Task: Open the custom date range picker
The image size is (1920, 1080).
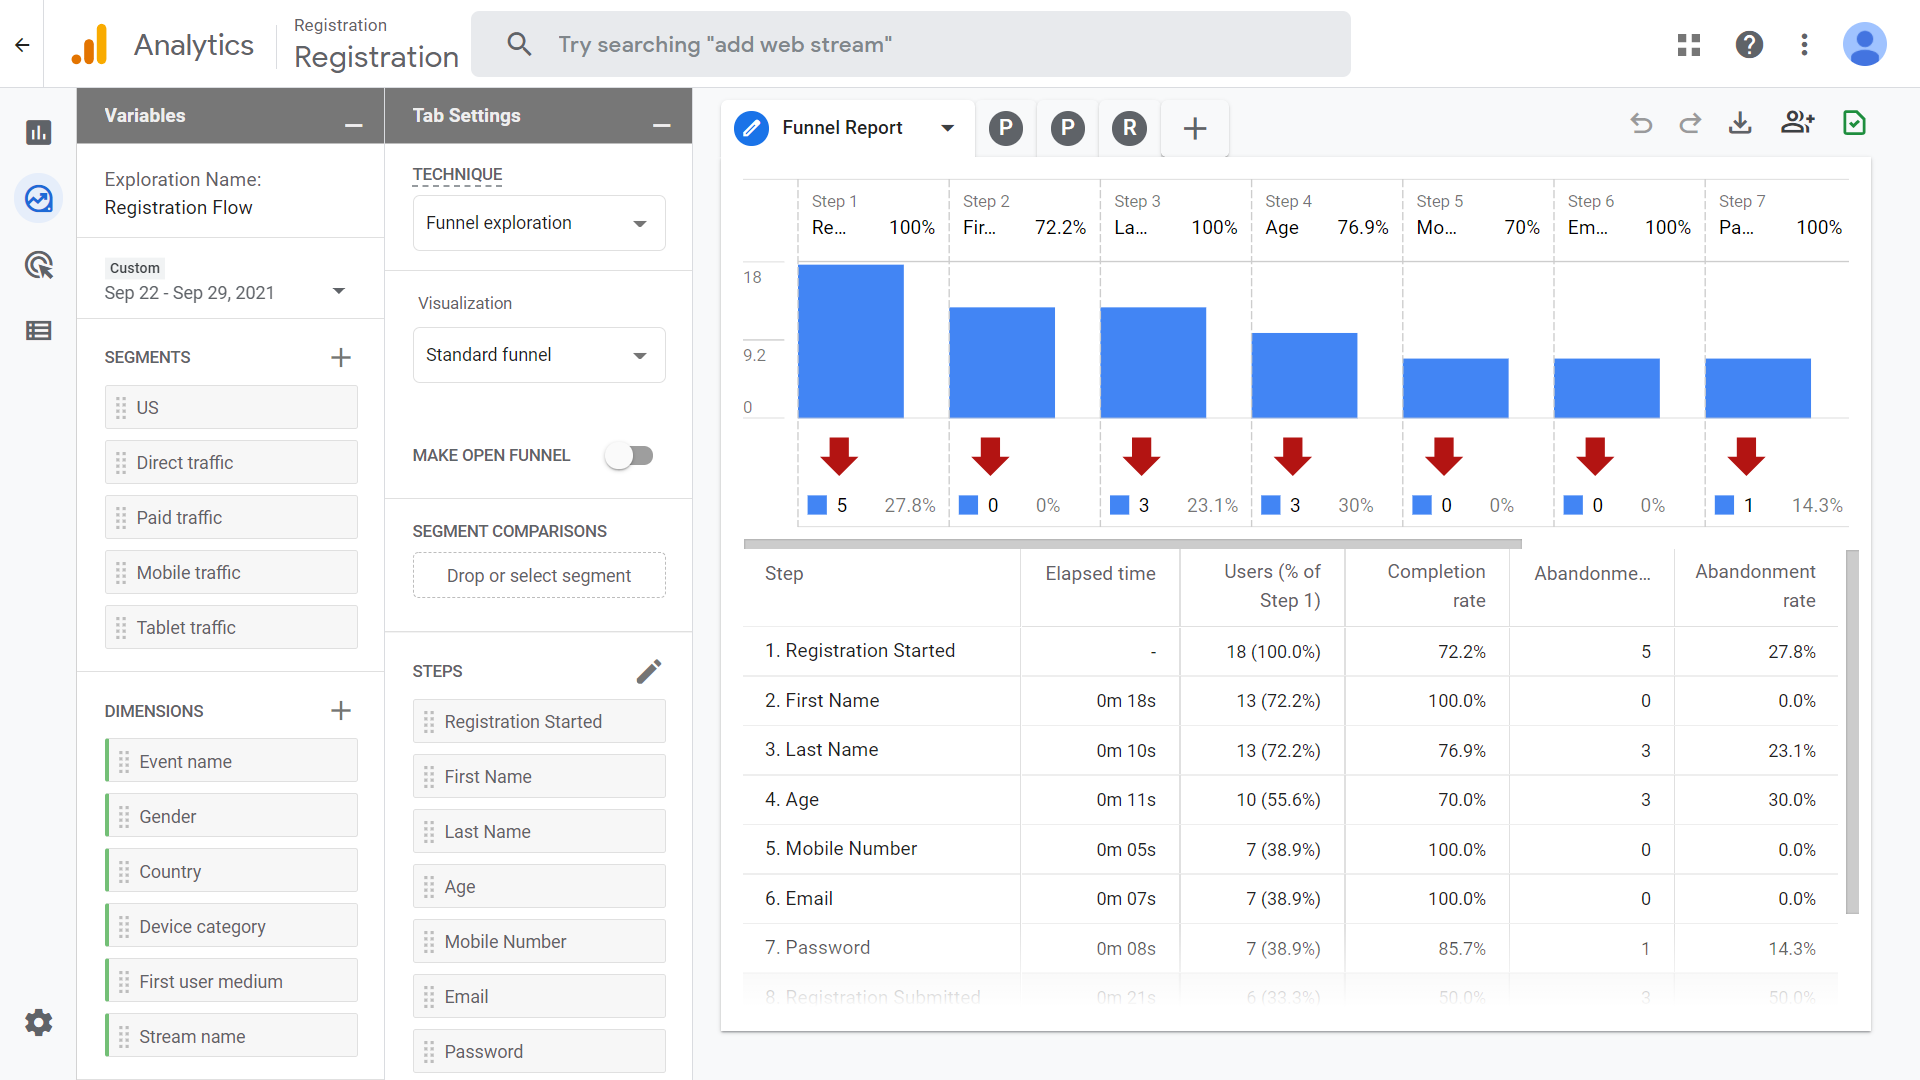Action: click(225, 292)
